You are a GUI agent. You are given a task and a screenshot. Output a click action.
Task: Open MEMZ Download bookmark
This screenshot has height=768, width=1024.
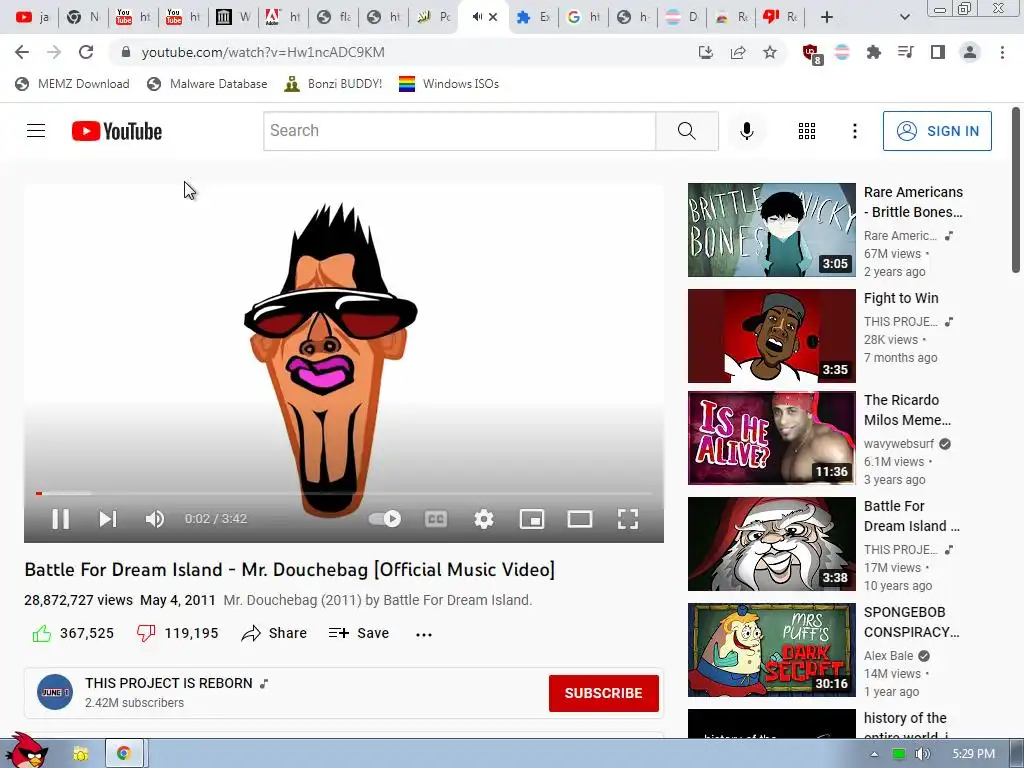tap(72, 84)
